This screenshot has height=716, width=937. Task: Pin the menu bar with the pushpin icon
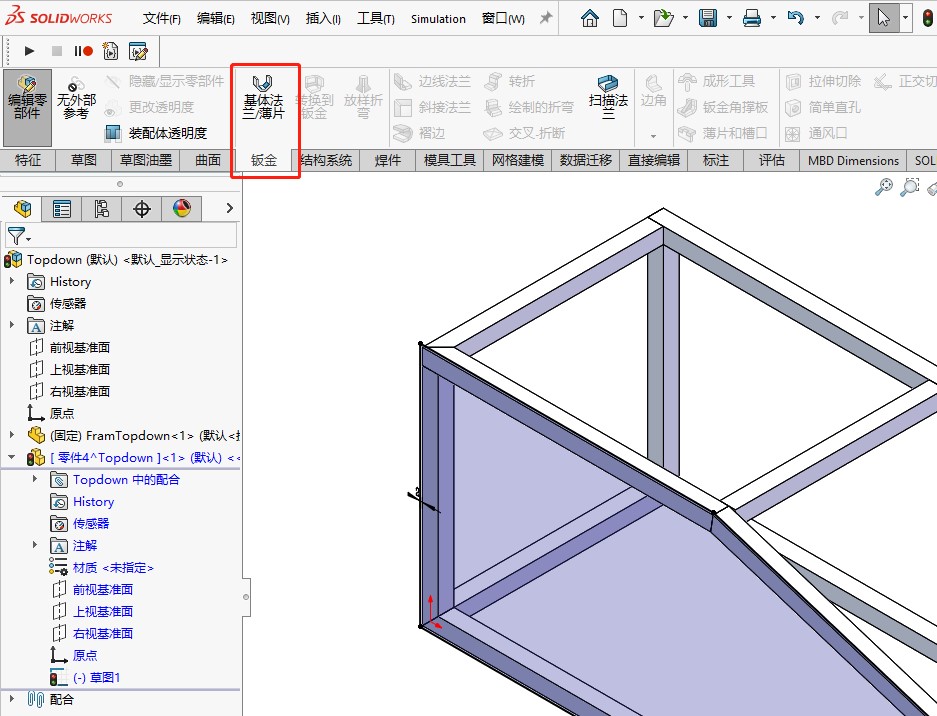click(x=546, y=18)
